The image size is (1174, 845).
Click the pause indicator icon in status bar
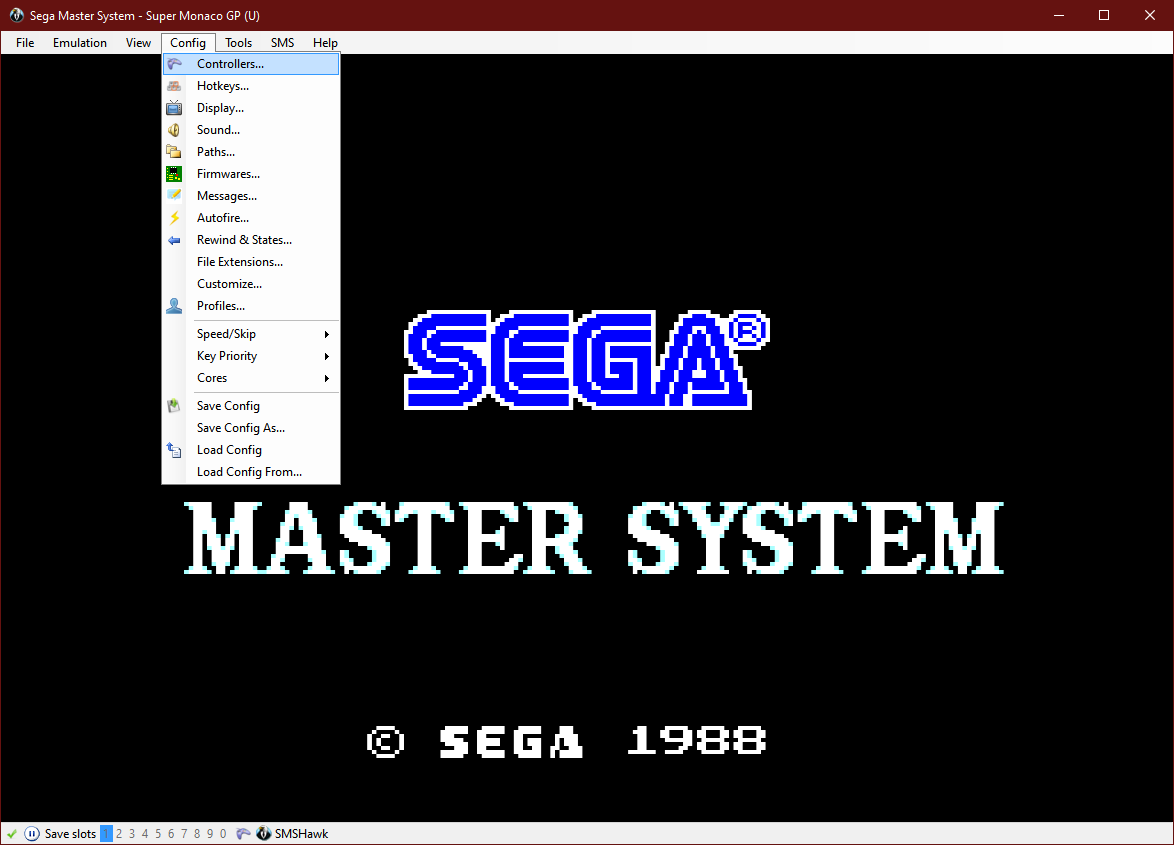[x=31, y=834]
